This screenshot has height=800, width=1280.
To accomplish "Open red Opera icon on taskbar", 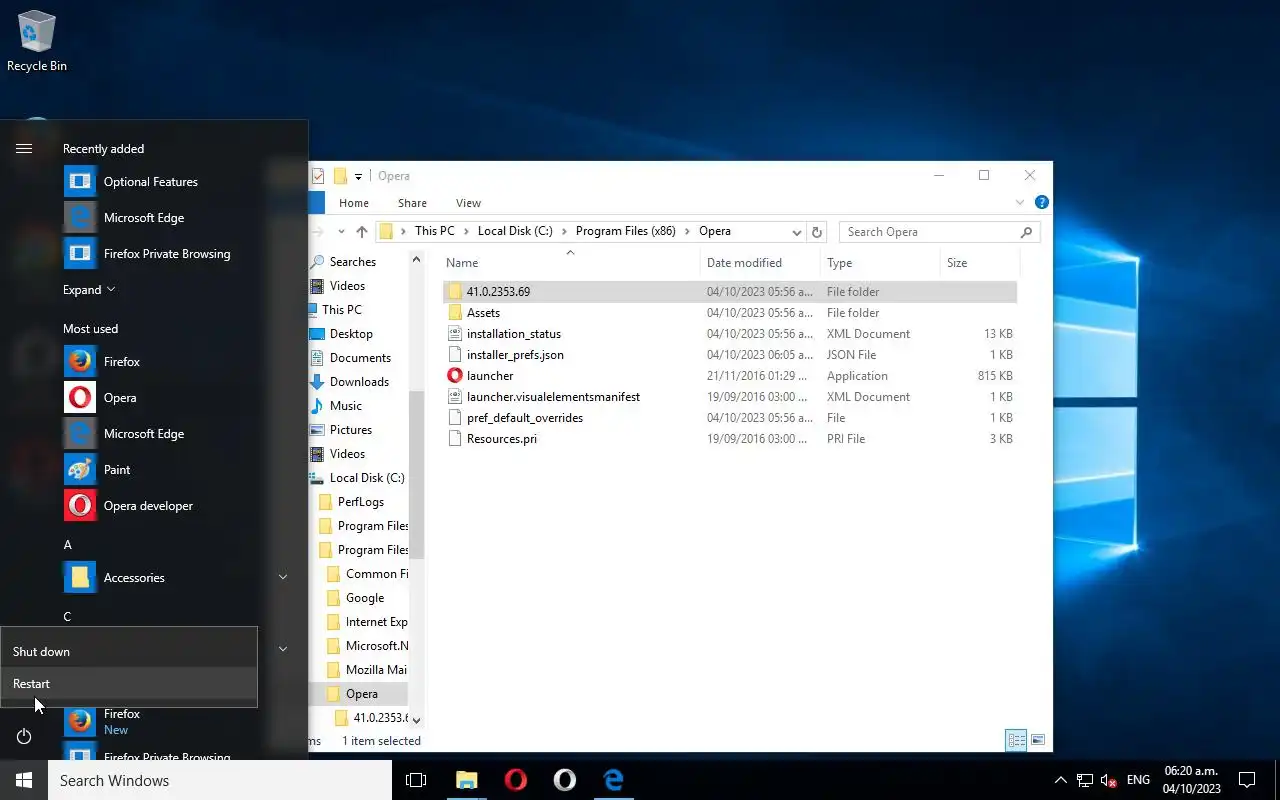I will pos(515,780).
